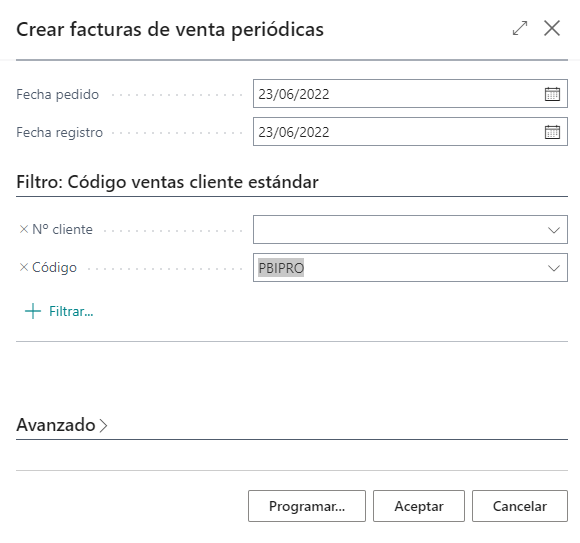
Task: Remove the Nº cliente filter
Action: coord(24,229)
